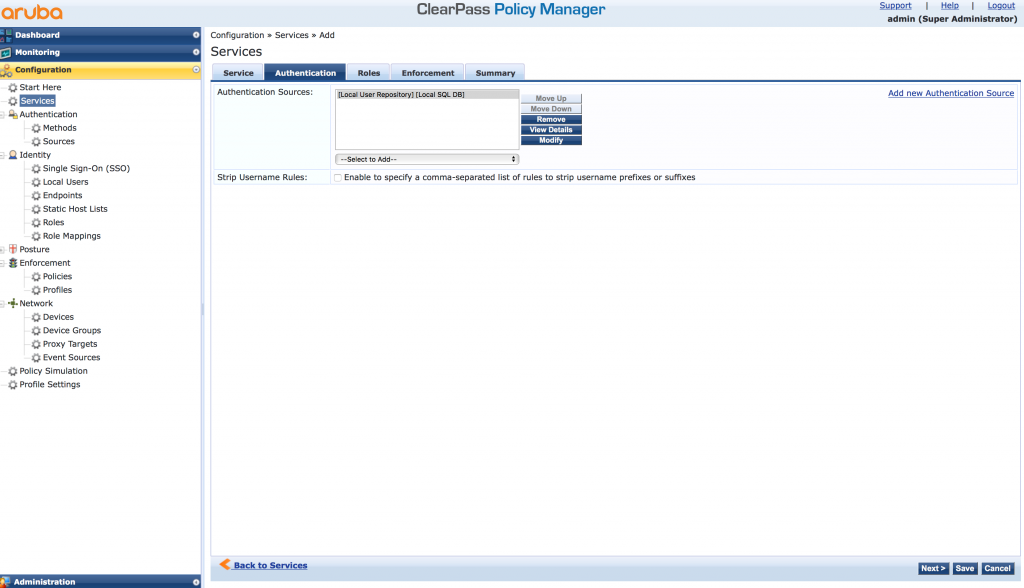Viewport: 1024px width, 588px height.
Task: Open the Select to Add dropdown
Action: point(427,159)
